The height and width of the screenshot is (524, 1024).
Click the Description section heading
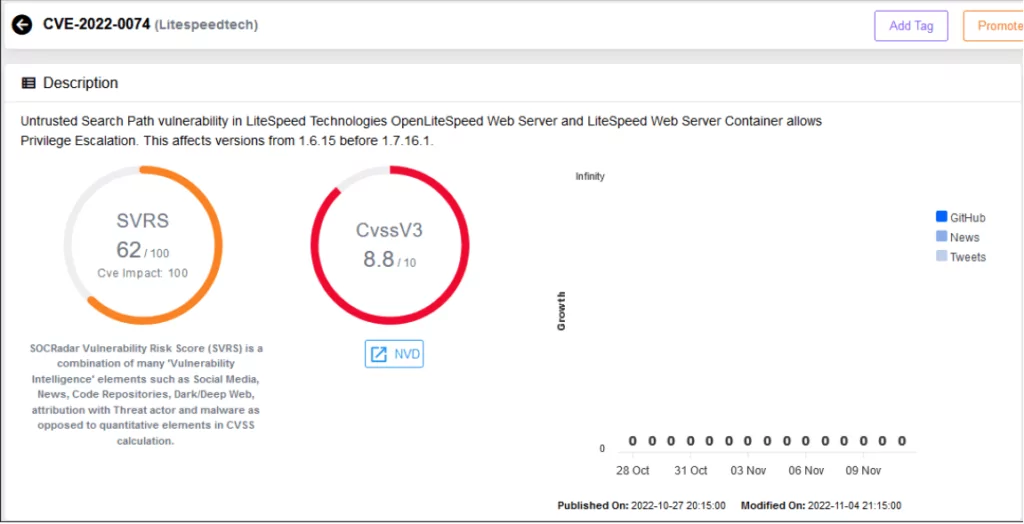click(x=81, y=83)
